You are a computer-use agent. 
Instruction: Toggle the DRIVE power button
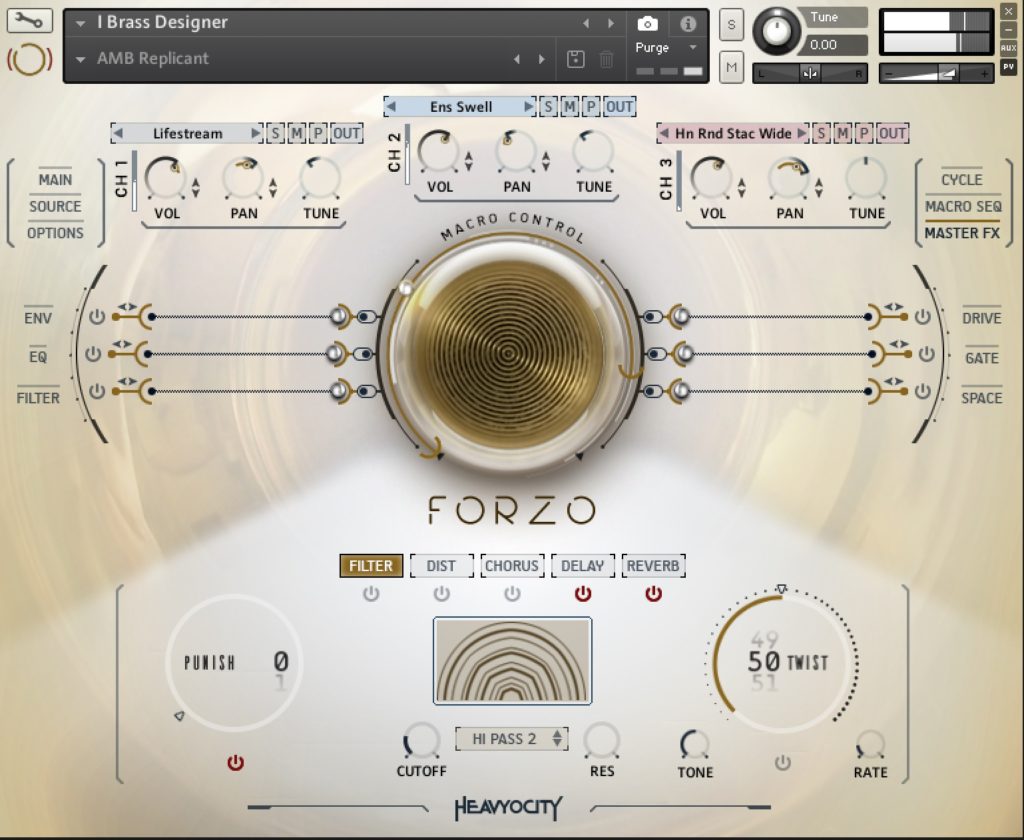[922, 317]
